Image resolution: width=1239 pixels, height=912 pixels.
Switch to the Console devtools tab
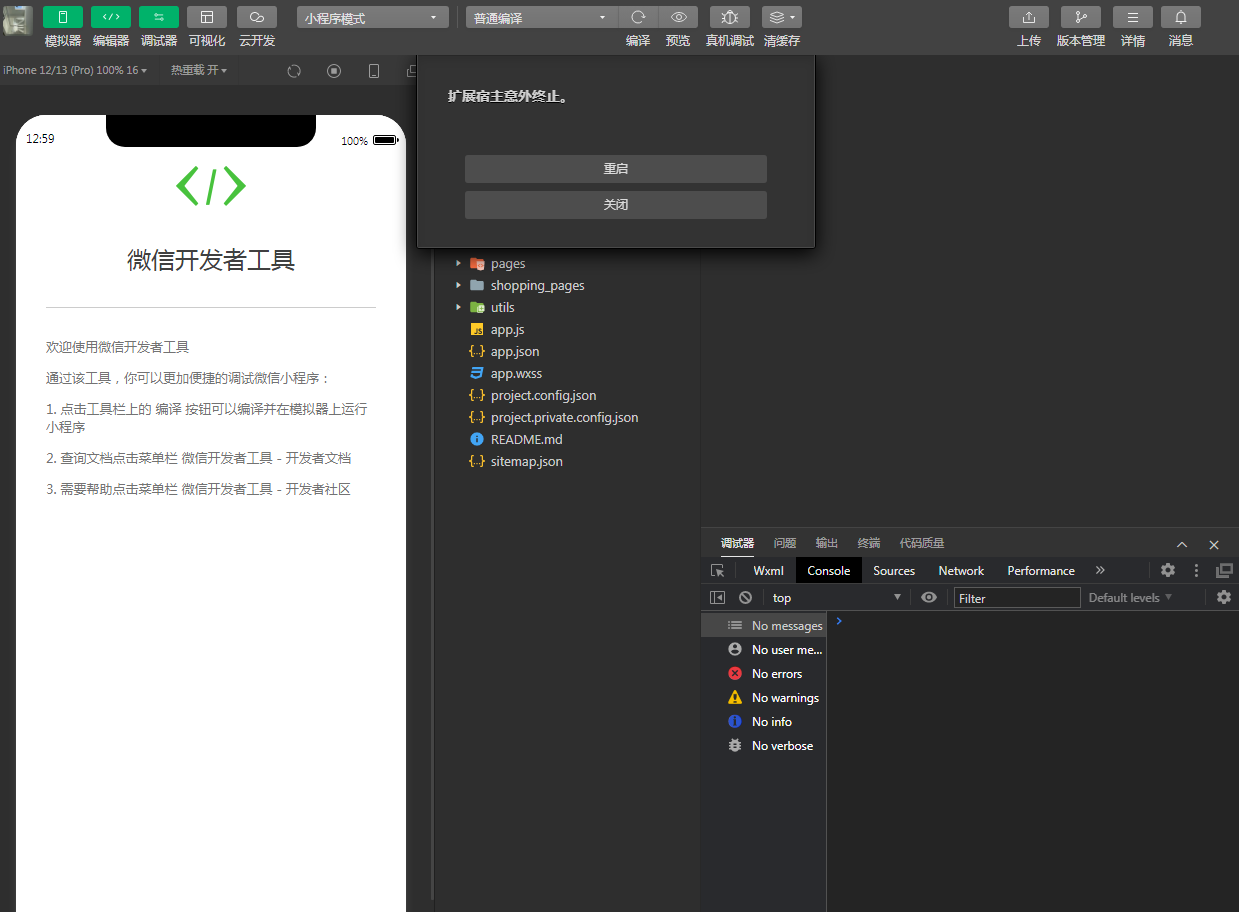(829, 571)
